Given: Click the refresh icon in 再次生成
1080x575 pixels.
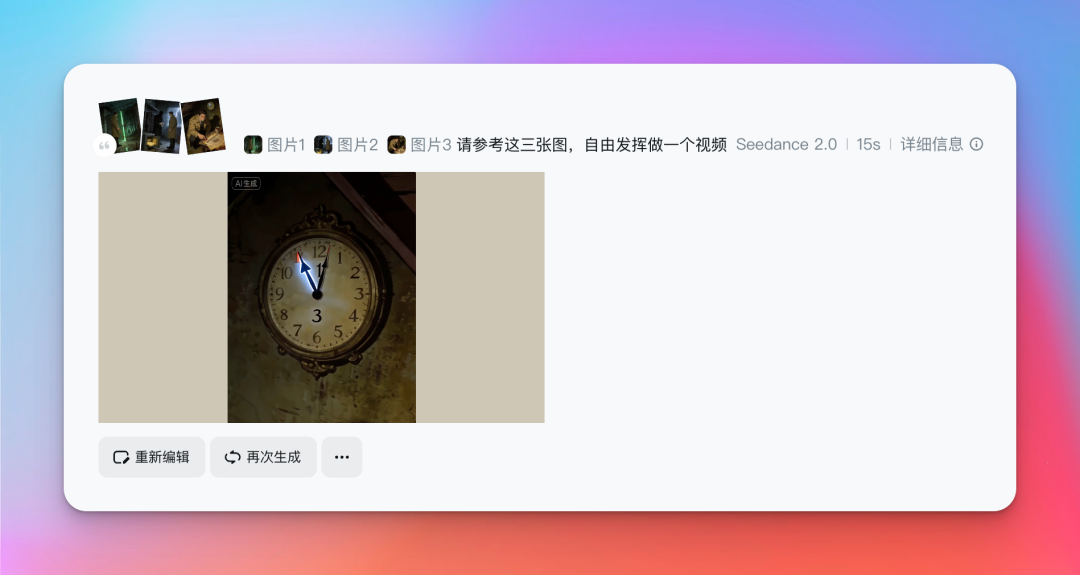Looking at the screenshot, I should tap(232, 457).
